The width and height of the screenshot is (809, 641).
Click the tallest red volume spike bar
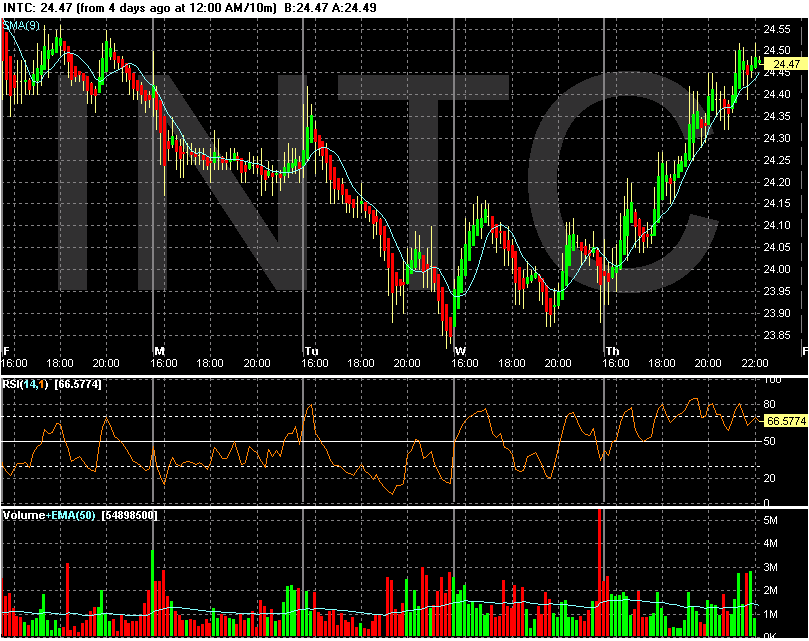click(x=600, y=572)
